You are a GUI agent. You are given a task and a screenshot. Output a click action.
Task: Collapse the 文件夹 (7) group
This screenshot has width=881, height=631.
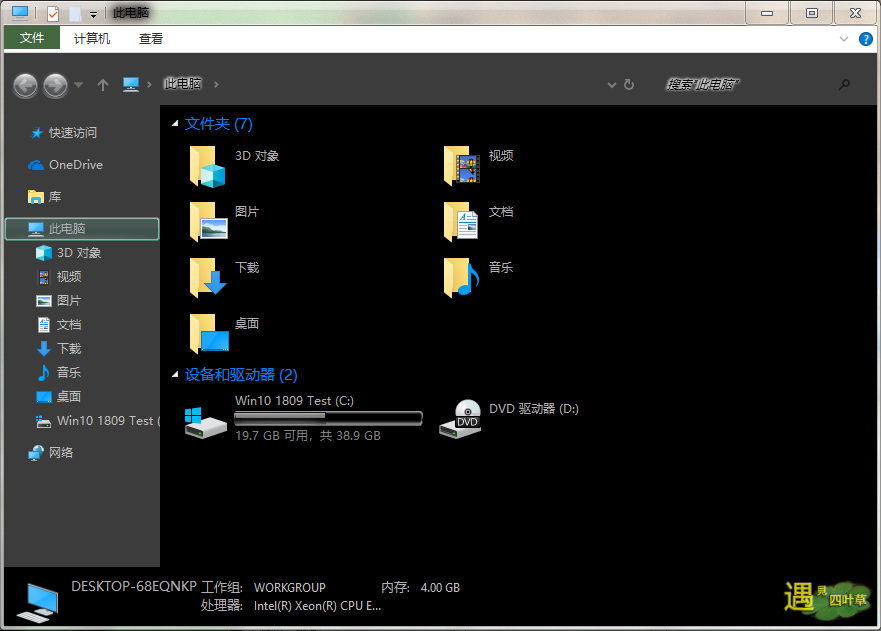pyautogui.click(x=175, y=124)
